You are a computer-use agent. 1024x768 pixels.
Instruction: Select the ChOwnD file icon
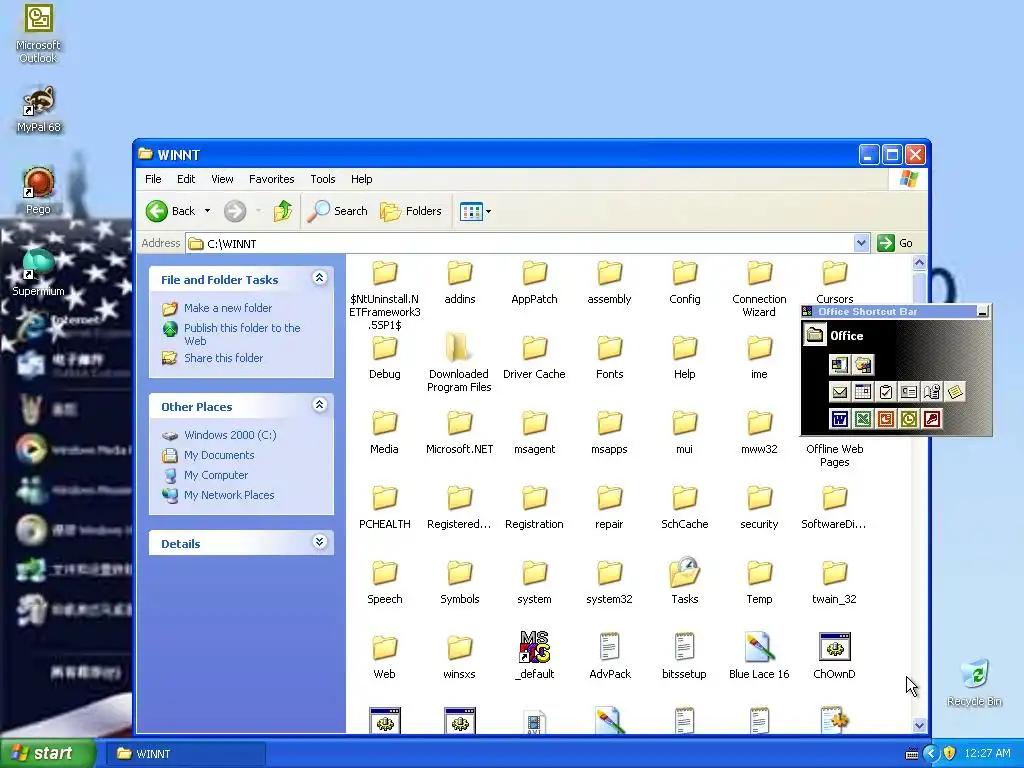pos(834,656)
